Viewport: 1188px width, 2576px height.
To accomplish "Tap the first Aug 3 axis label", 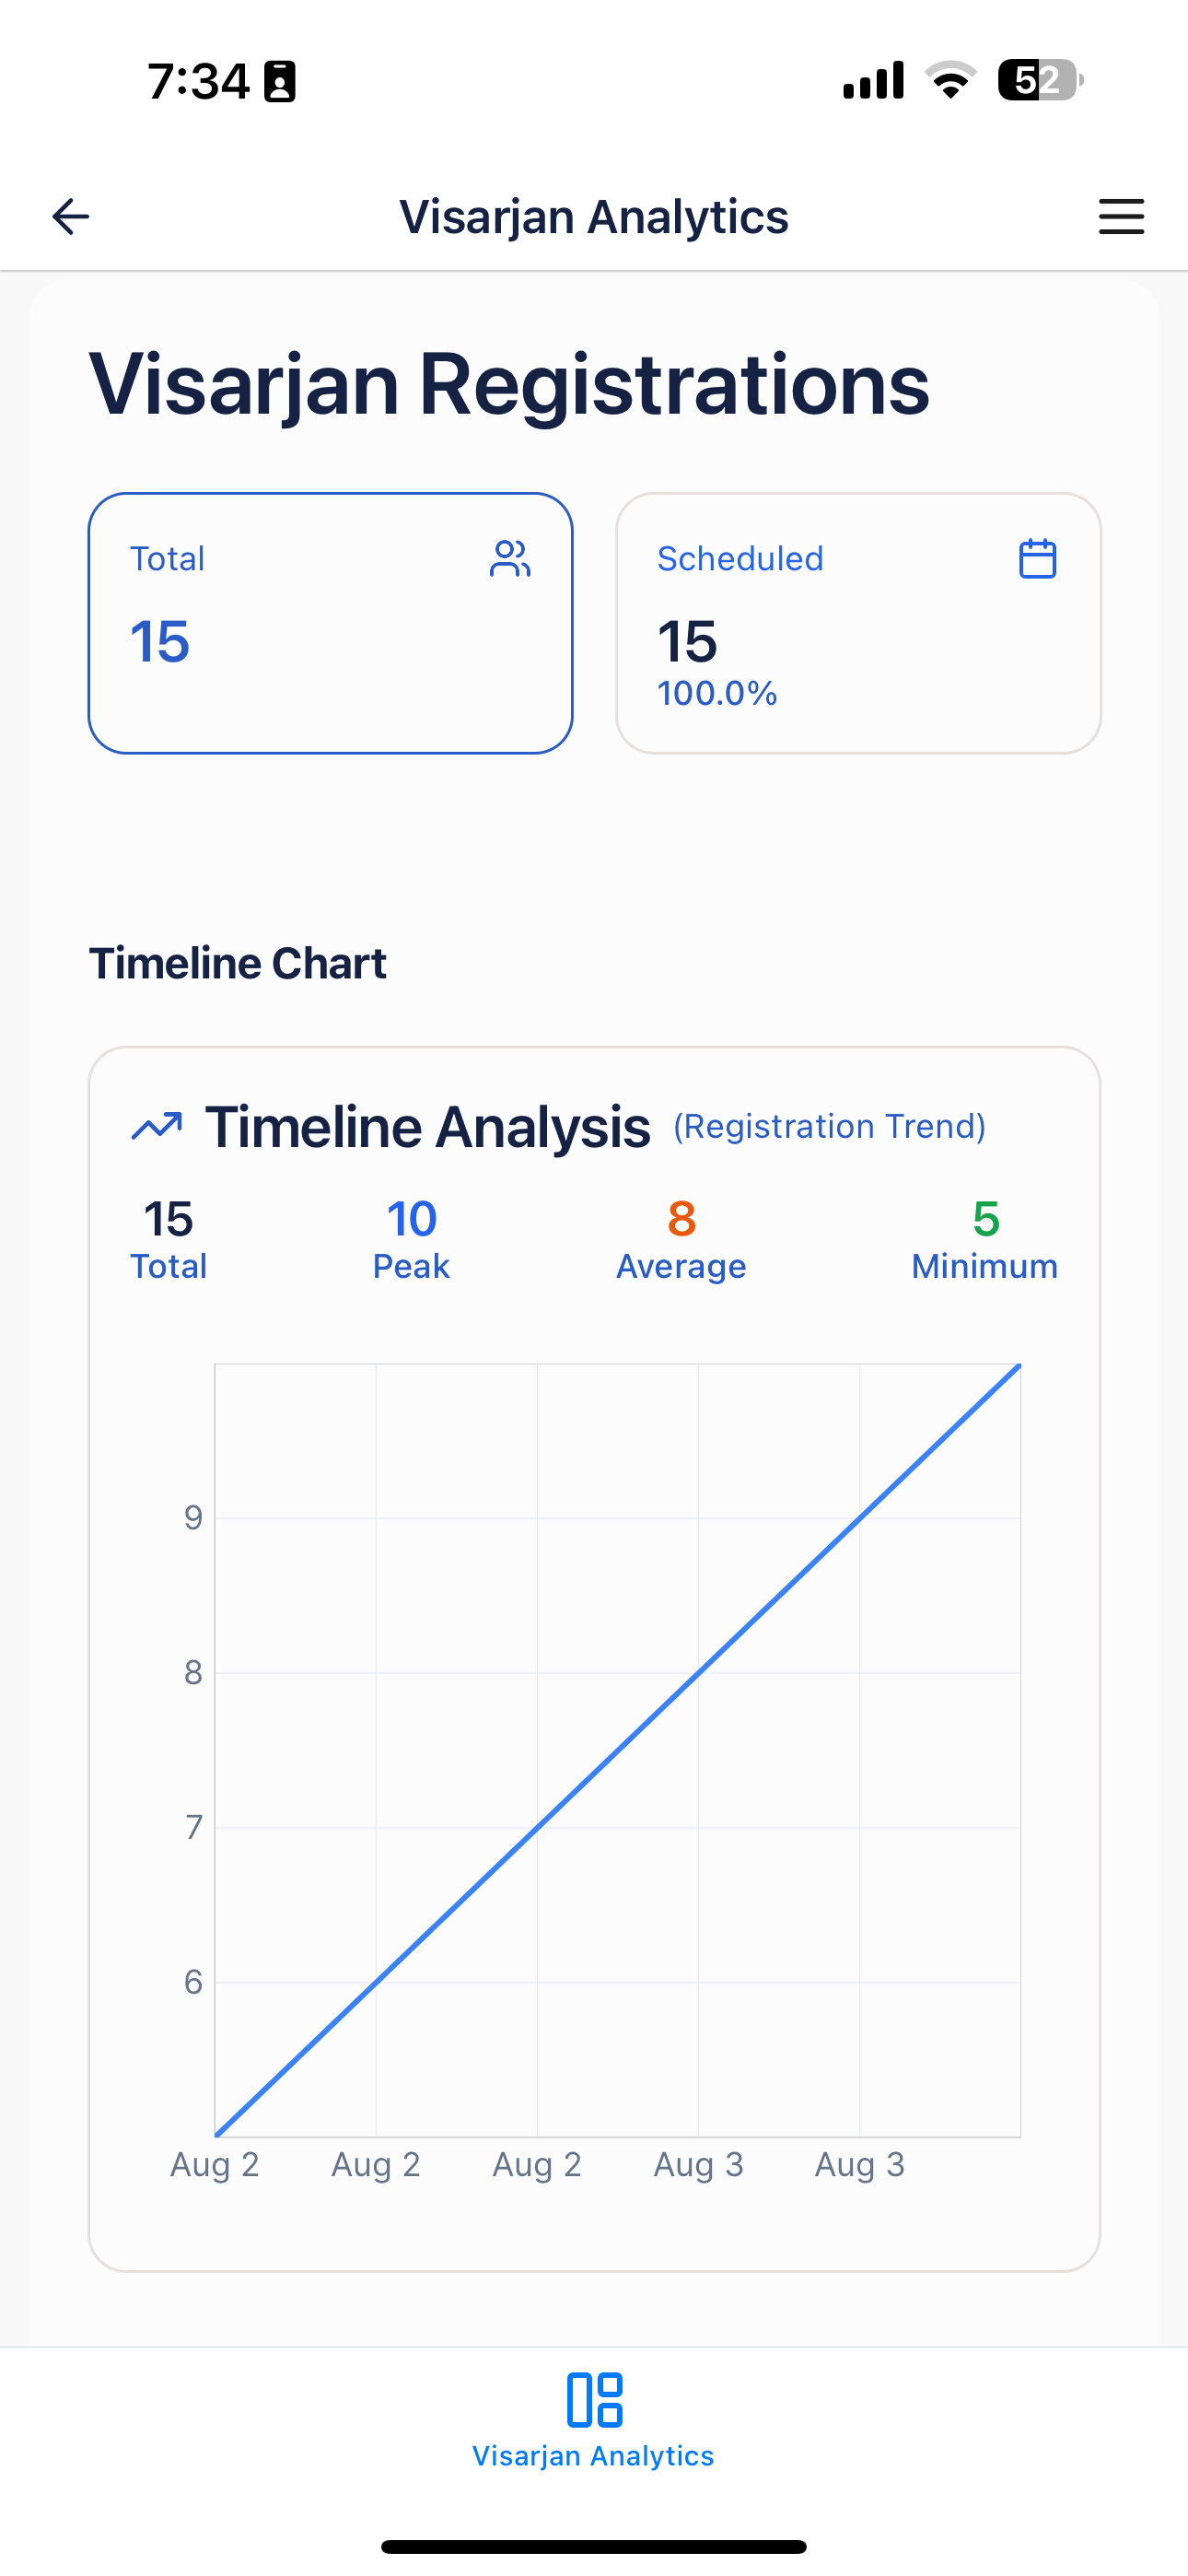I will [698, 2165].
